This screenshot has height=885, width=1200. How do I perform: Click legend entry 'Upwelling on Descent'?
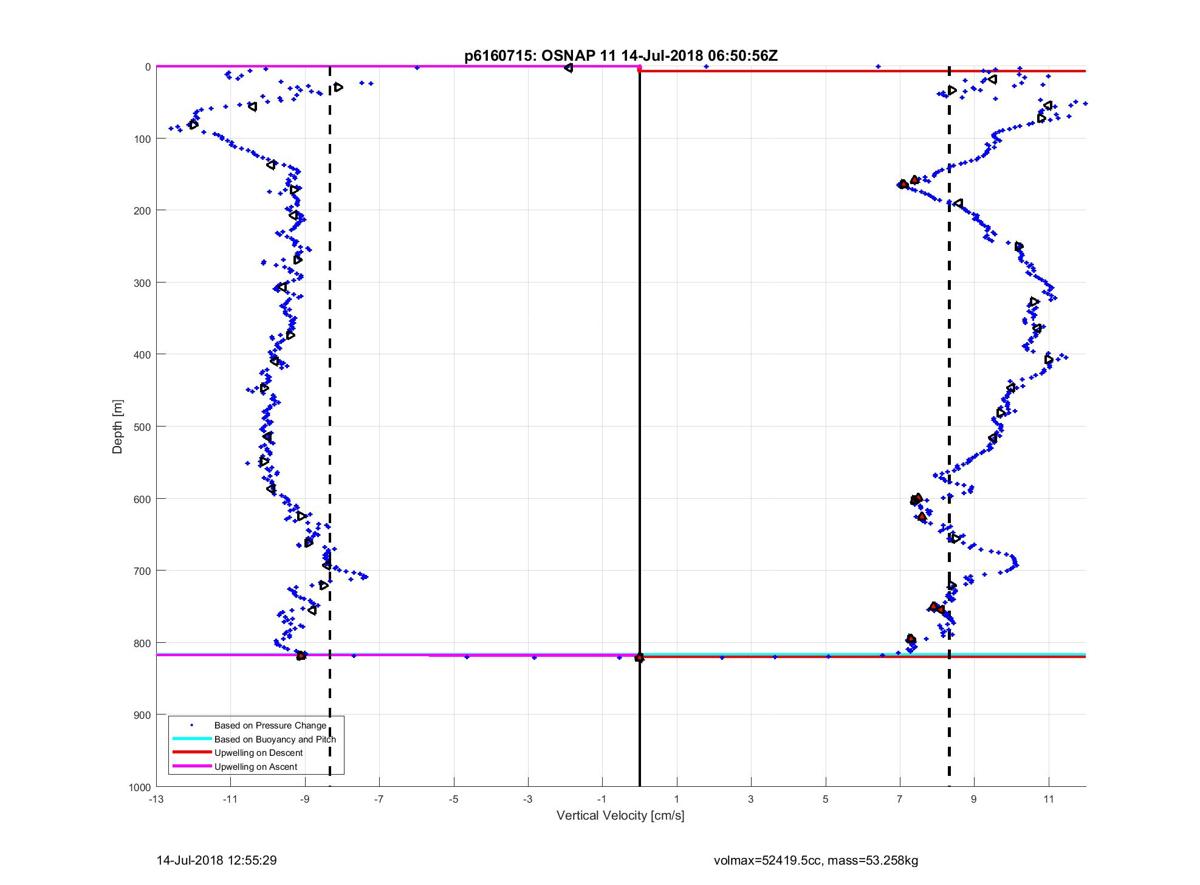click(259, 752)
